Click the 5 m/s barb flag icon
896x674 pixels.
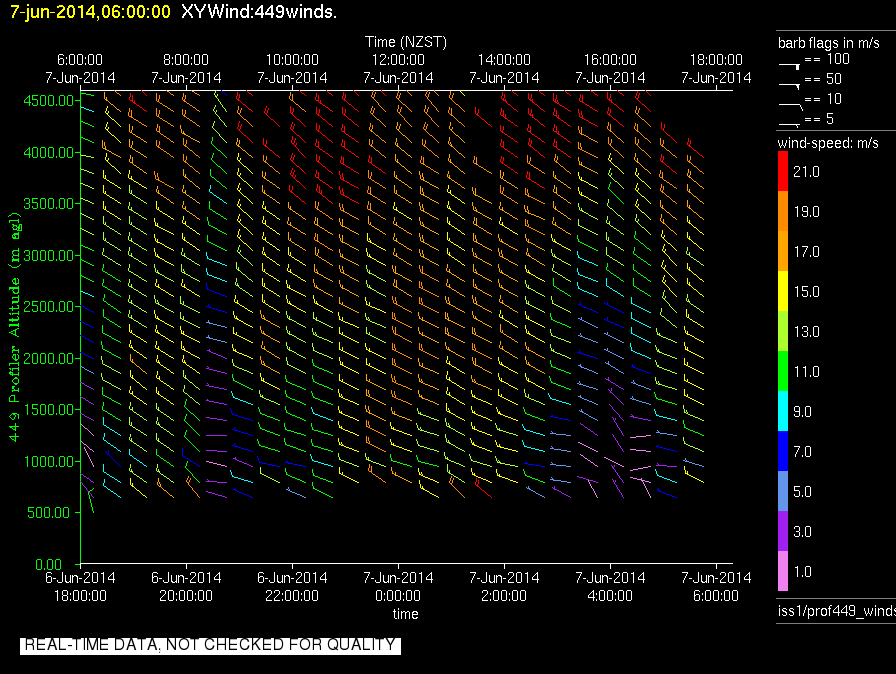click(789, 124)
